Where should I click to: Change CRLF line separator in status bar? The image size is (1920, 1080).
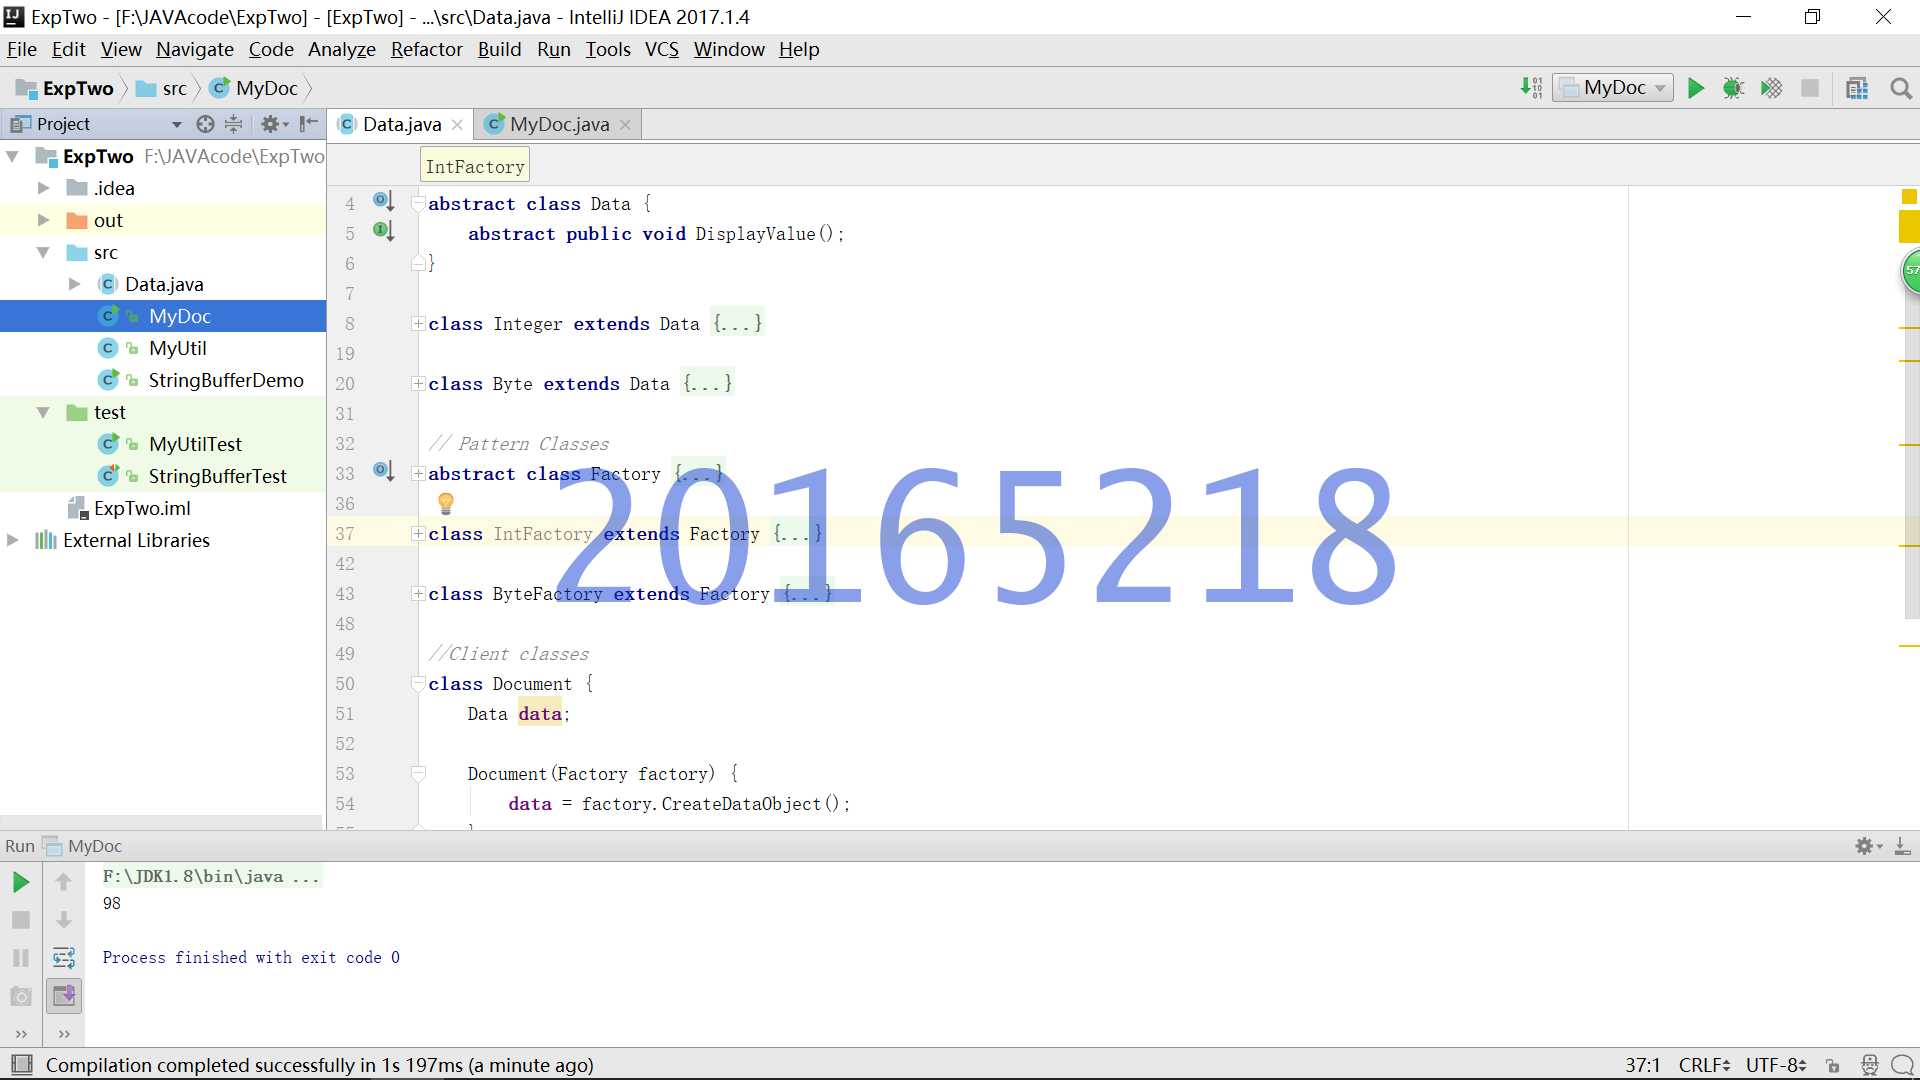1705,1066
